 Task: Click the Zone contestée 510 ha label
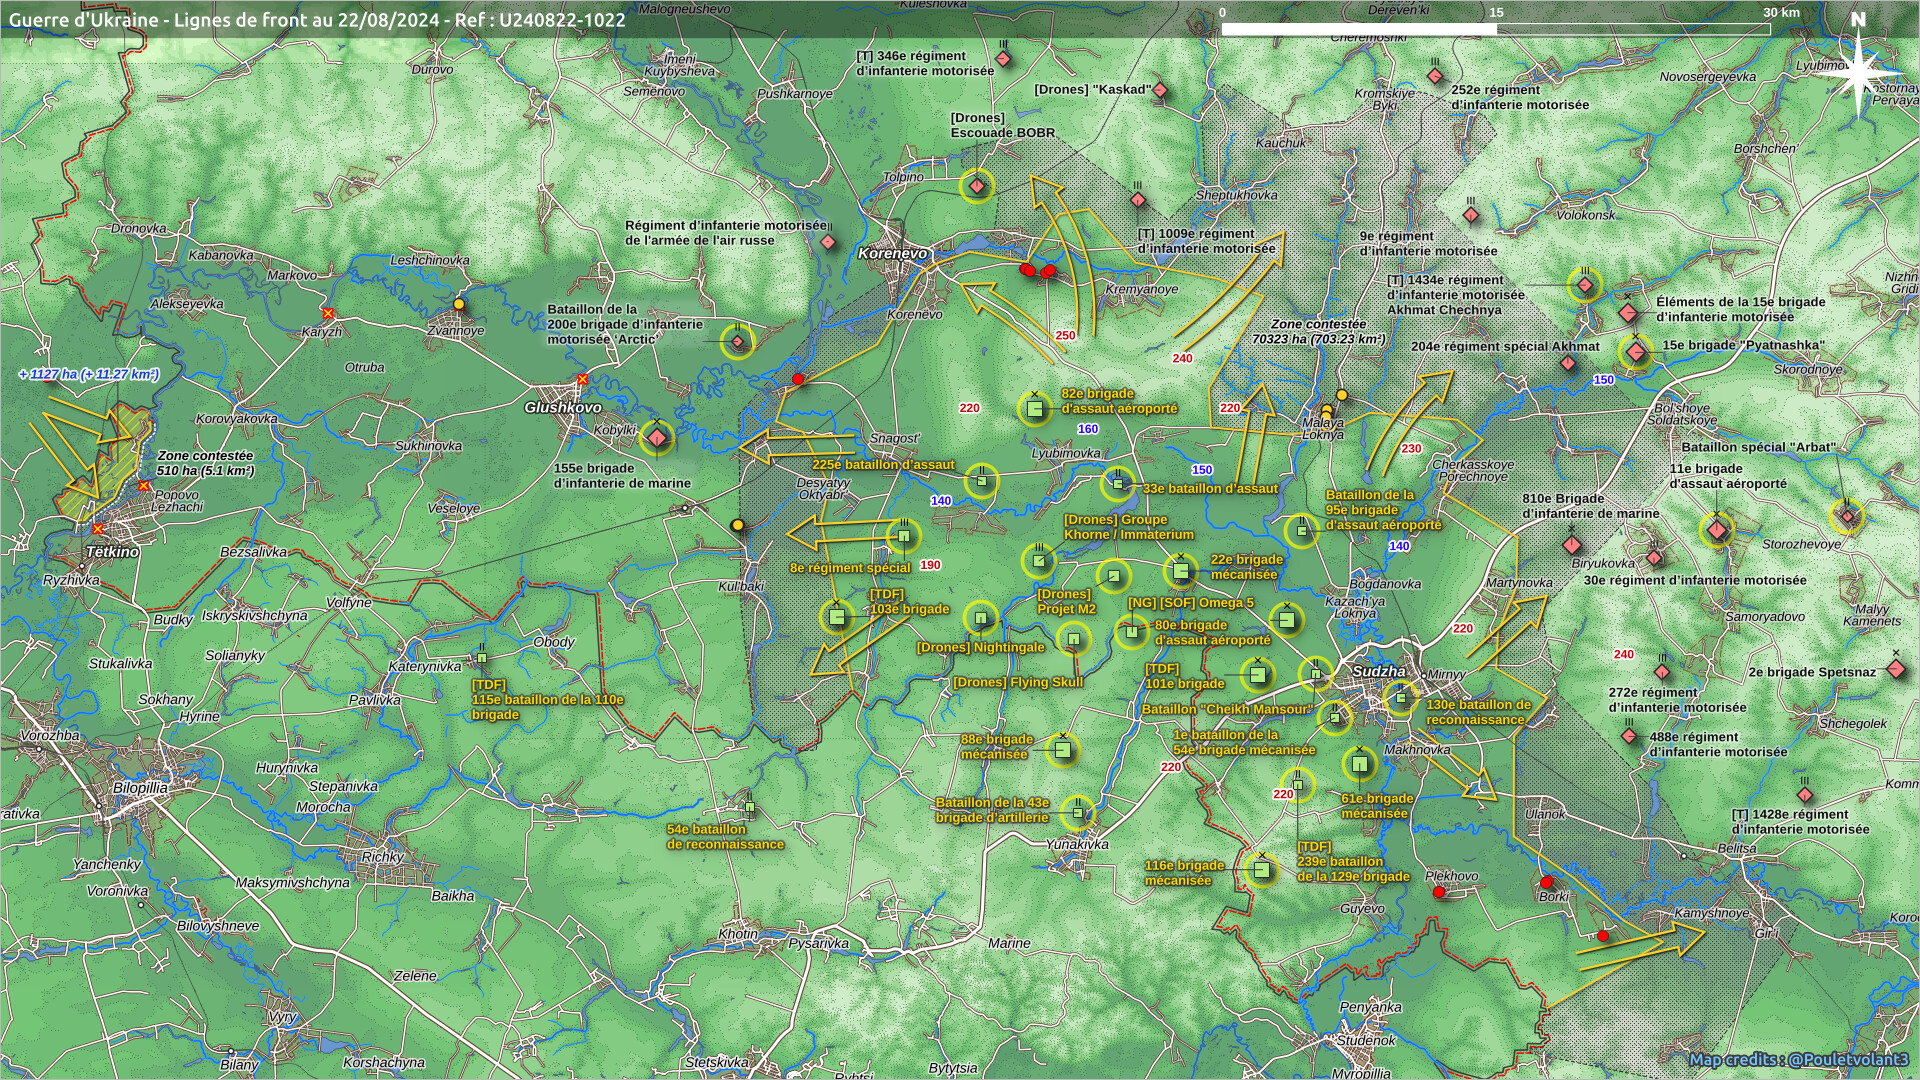coord(205,463)
